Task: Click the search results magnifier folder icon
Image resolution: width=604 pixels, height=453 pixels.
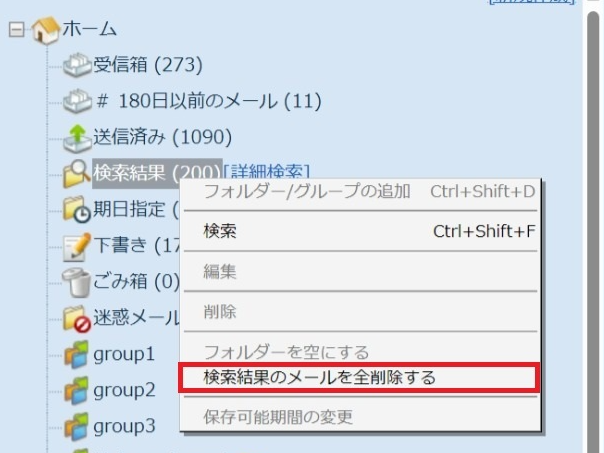Action: pyautogui.click(x=76, y=173)
